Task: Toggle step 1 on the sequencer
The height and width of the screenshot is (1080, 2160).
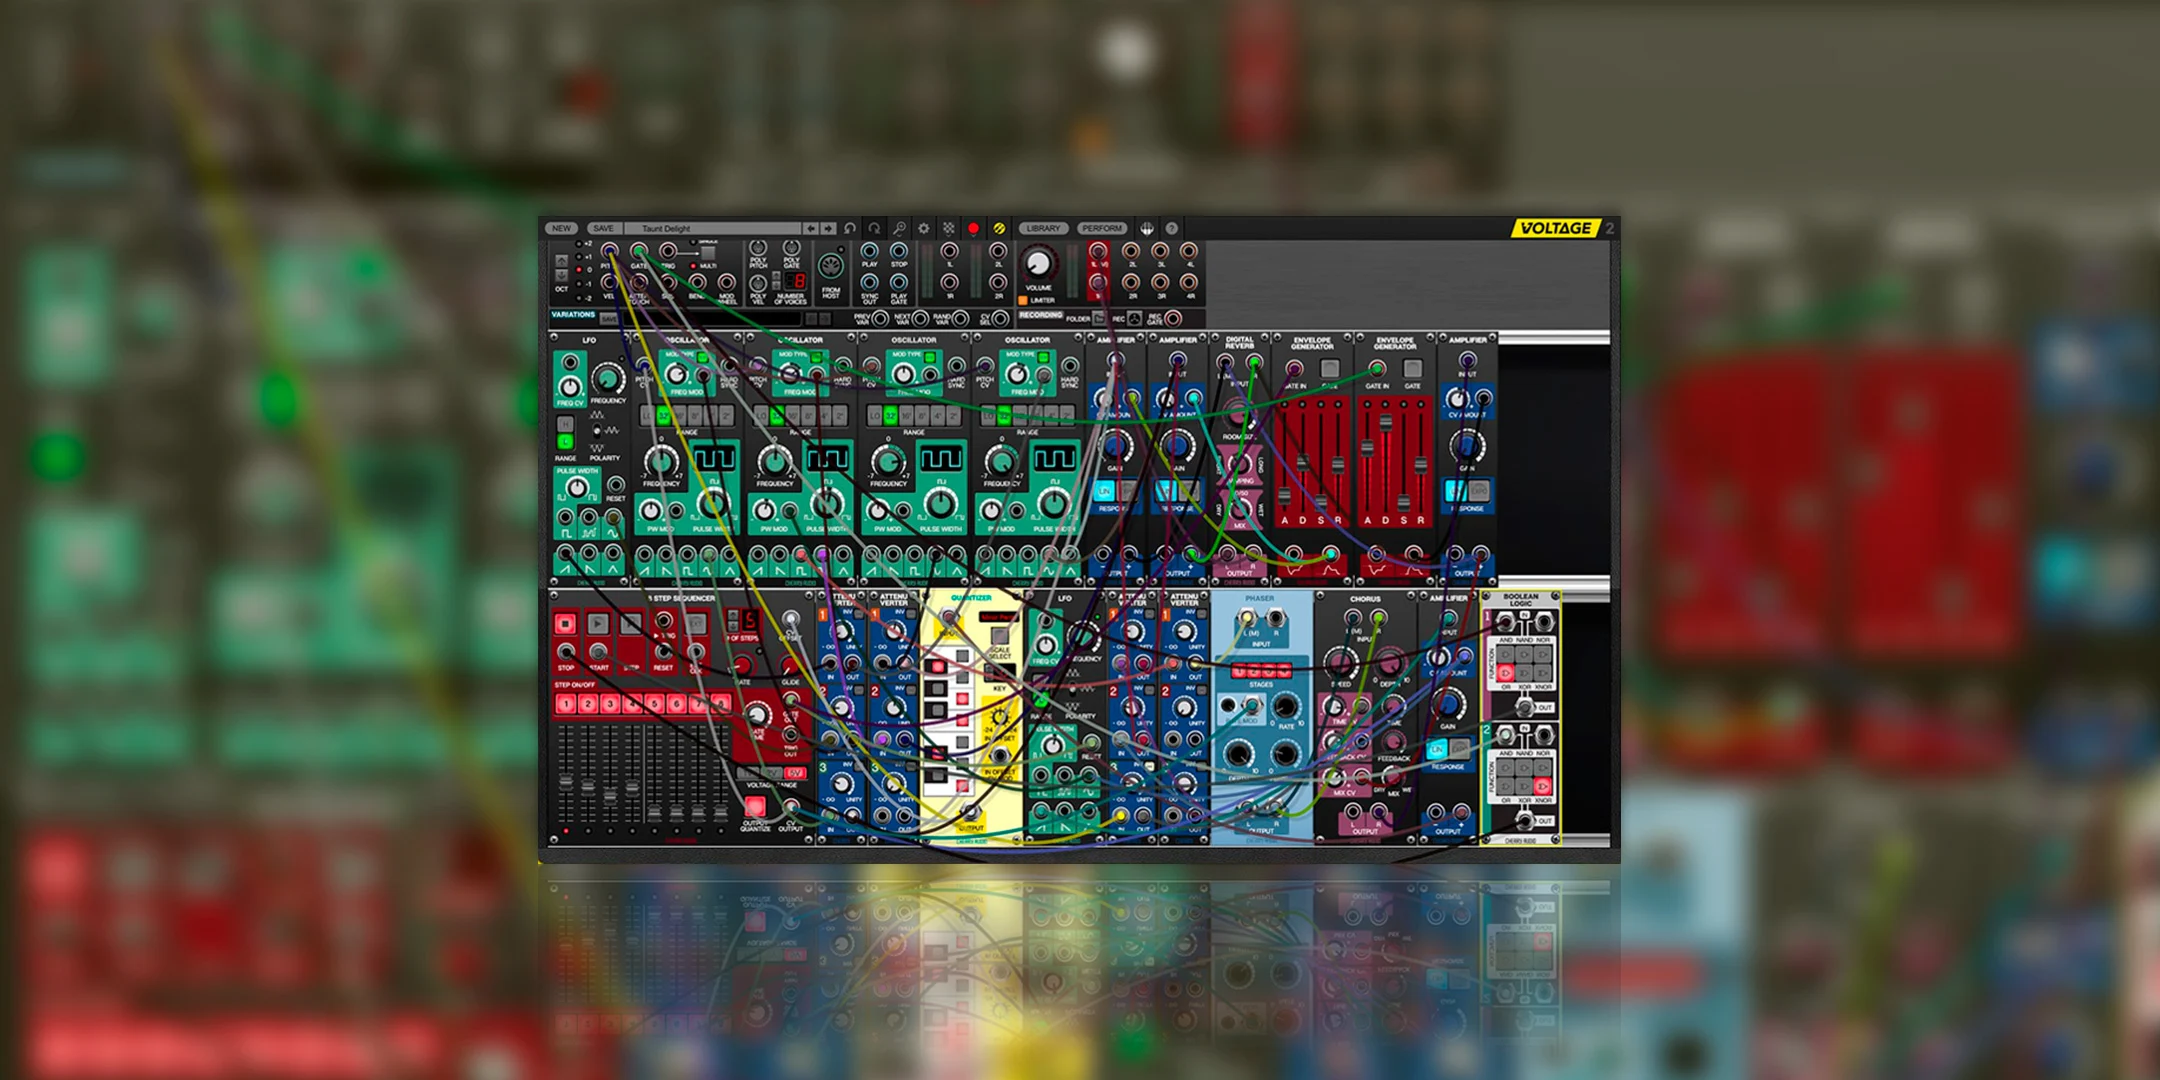Action: tap(566, 704)
